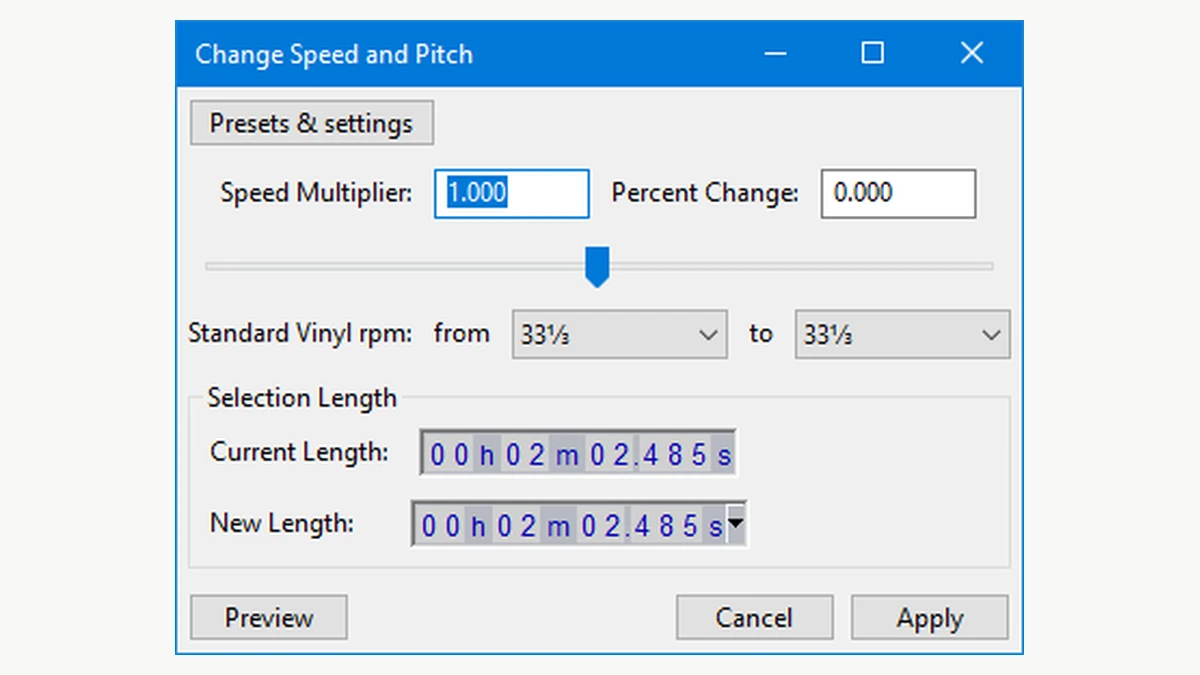Close the Change Speed and Pitch window
Viewport: 1200px width, 675px height.
click(971, 53)
